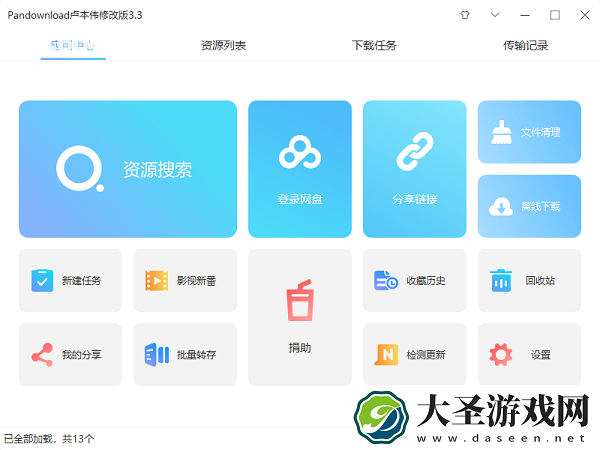Viewport: 600px width, 450px height.
Task: Expand the title bar dropdown chevron
Action: tap(495, 15)
